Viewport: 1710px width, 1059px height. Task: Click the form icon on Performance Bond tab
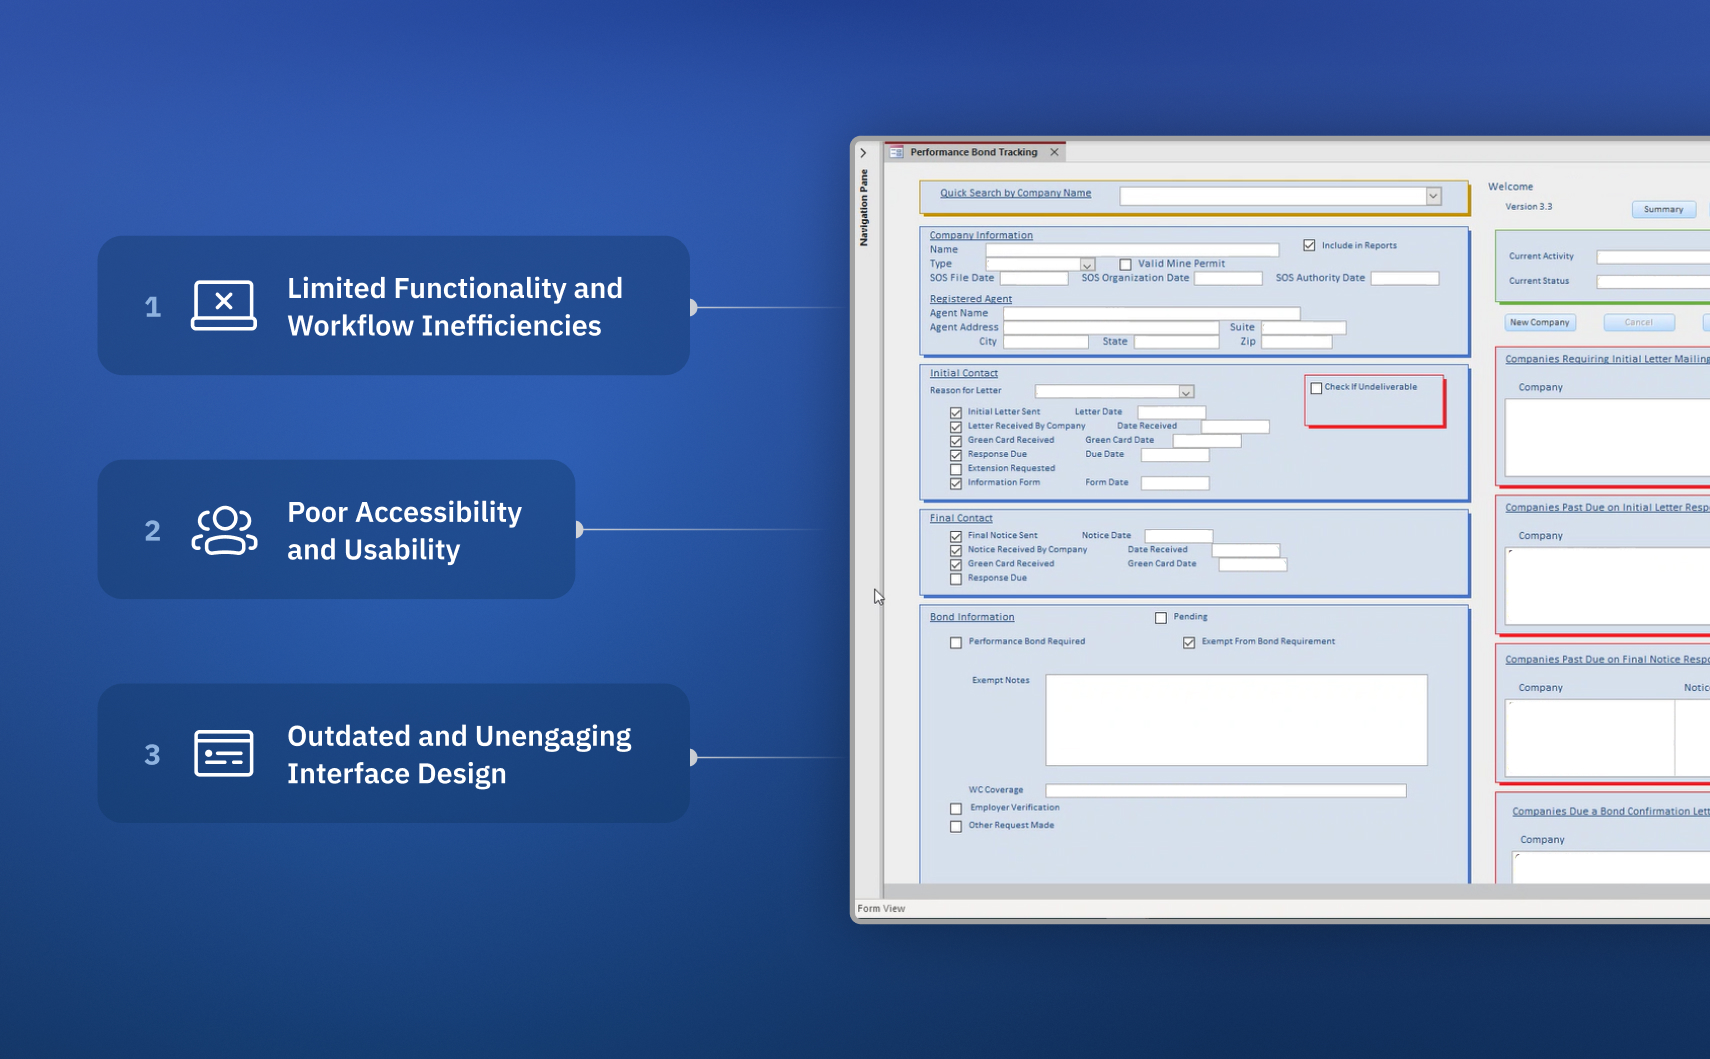[x=897, y=153]
